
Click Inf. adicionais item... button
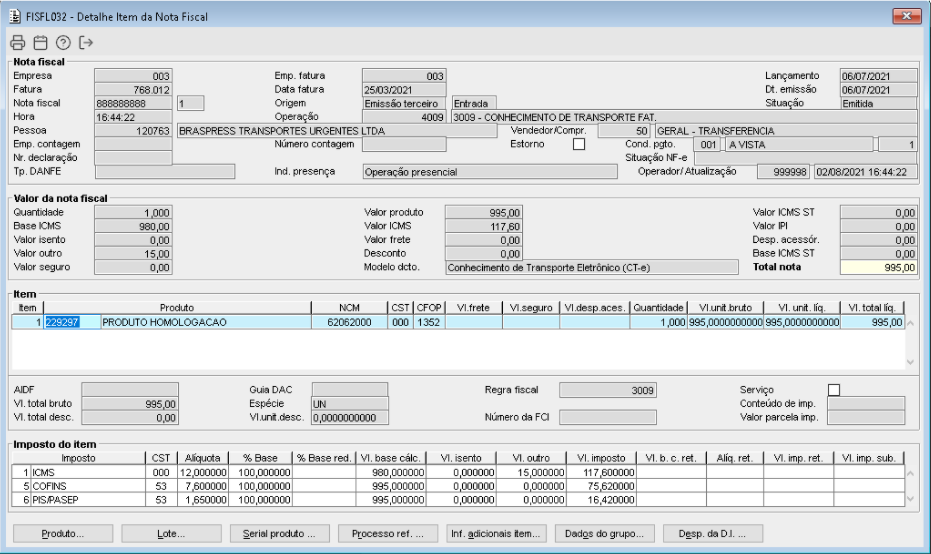(496, 534)
